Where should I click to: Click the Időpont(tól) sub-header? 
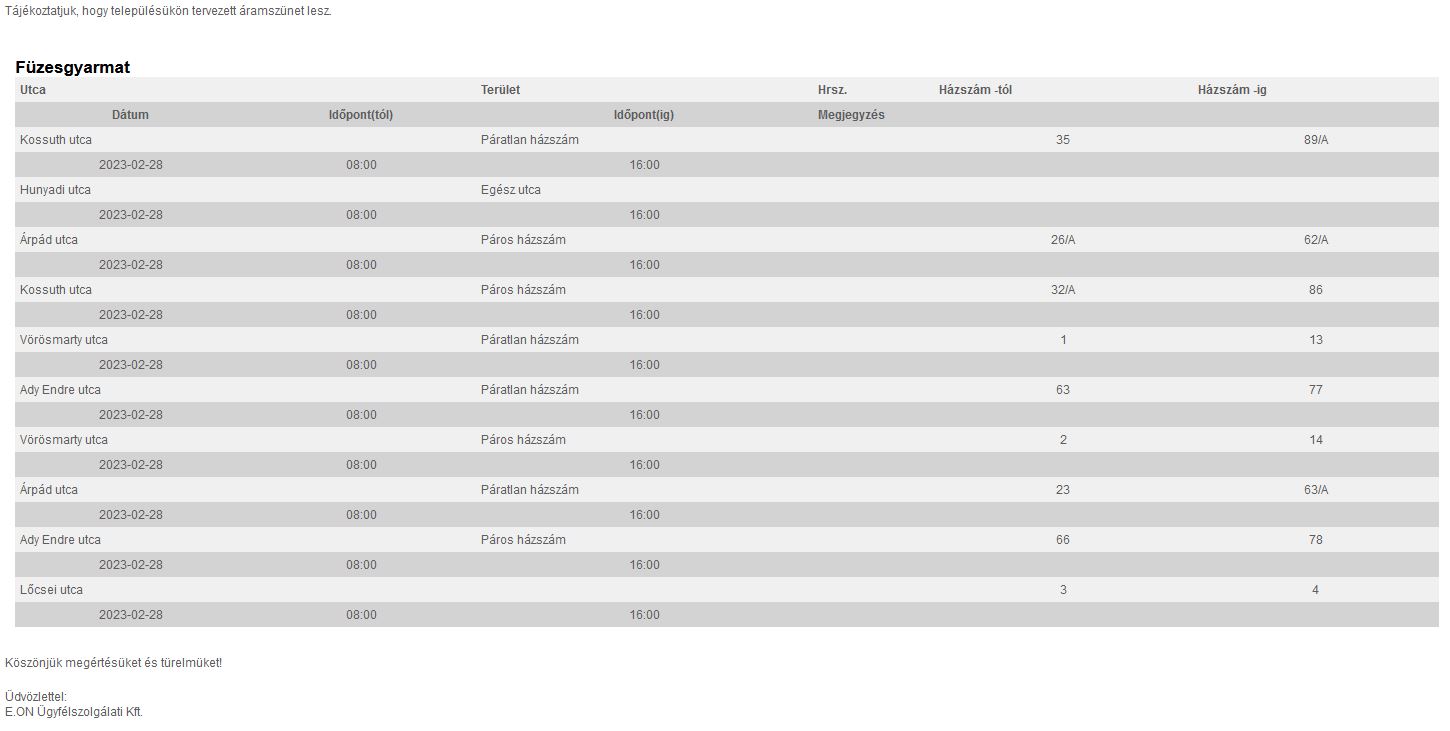(361, 115)
